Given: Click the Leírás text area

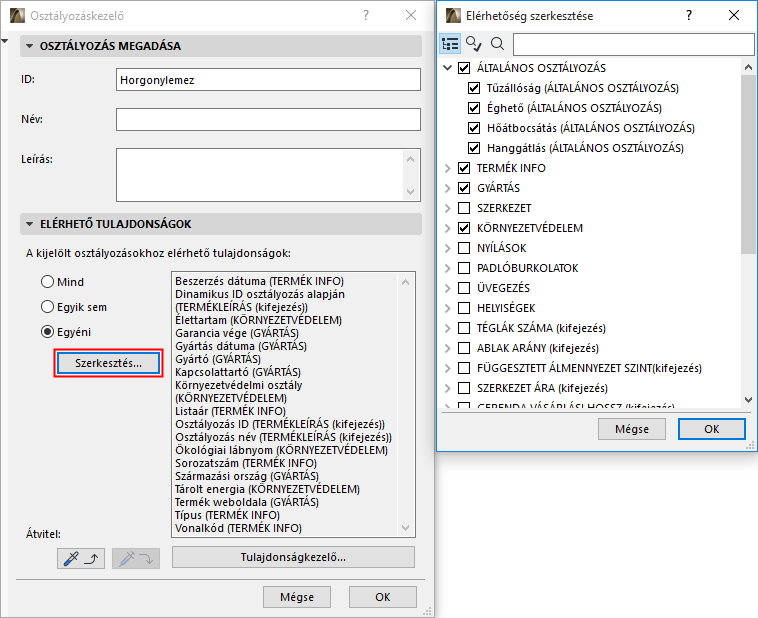Looking at the screenshot, I should [x=268, y=175].
